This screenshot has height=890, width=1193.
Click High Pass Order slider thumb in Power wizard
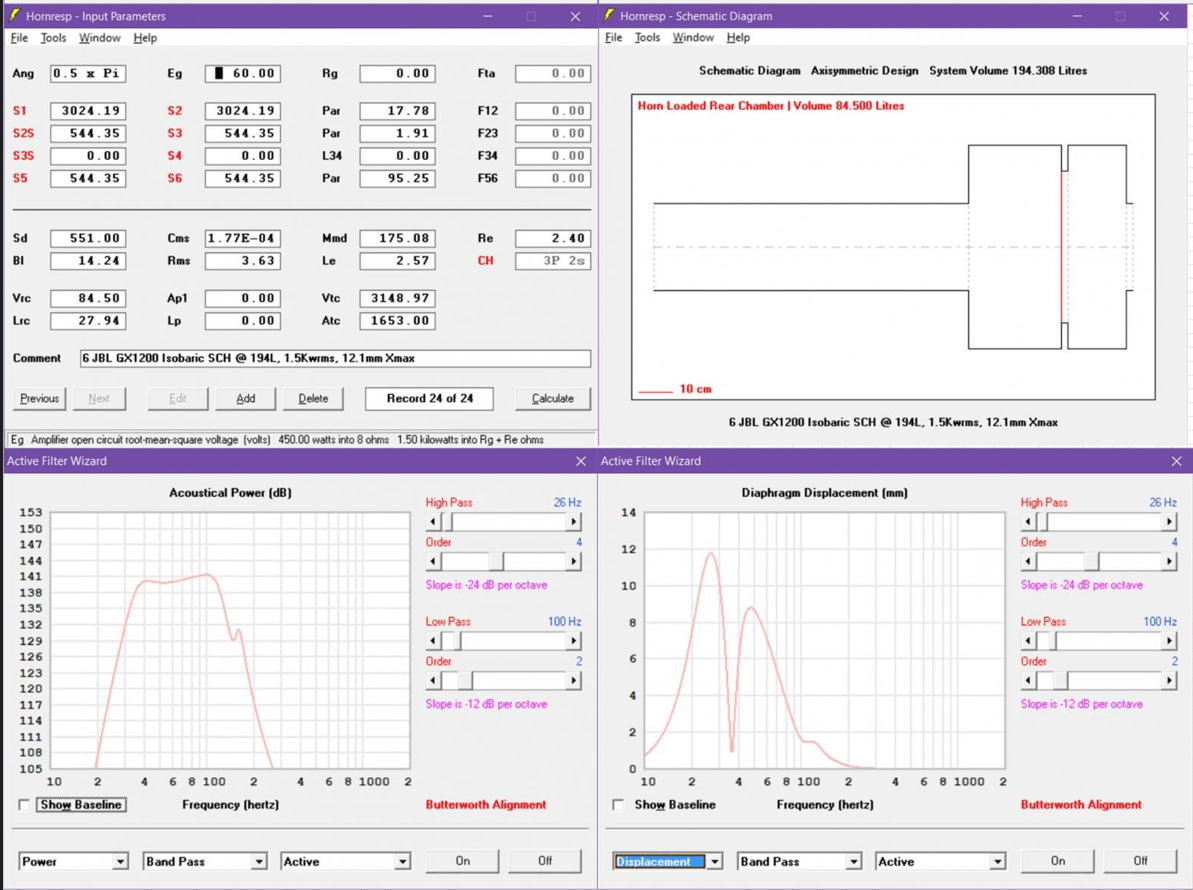496,561
